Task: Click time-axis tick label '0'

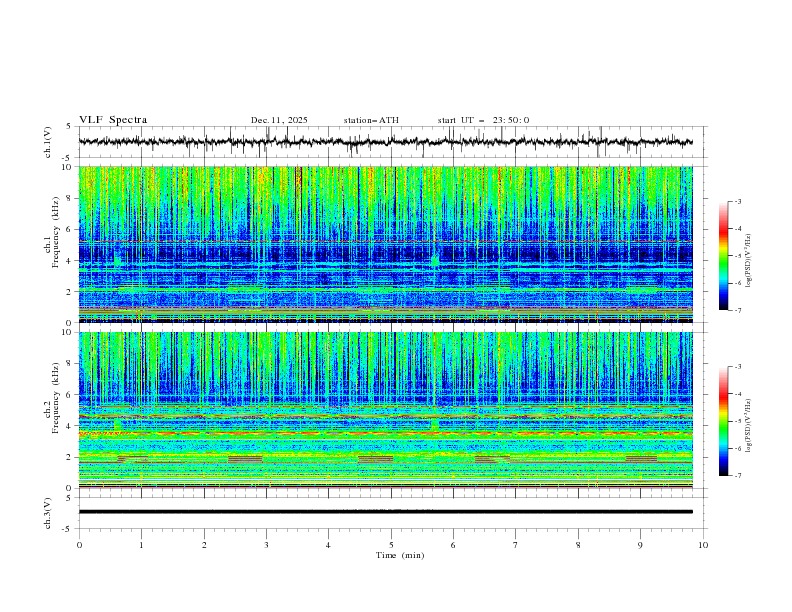Action: point(79,545)
